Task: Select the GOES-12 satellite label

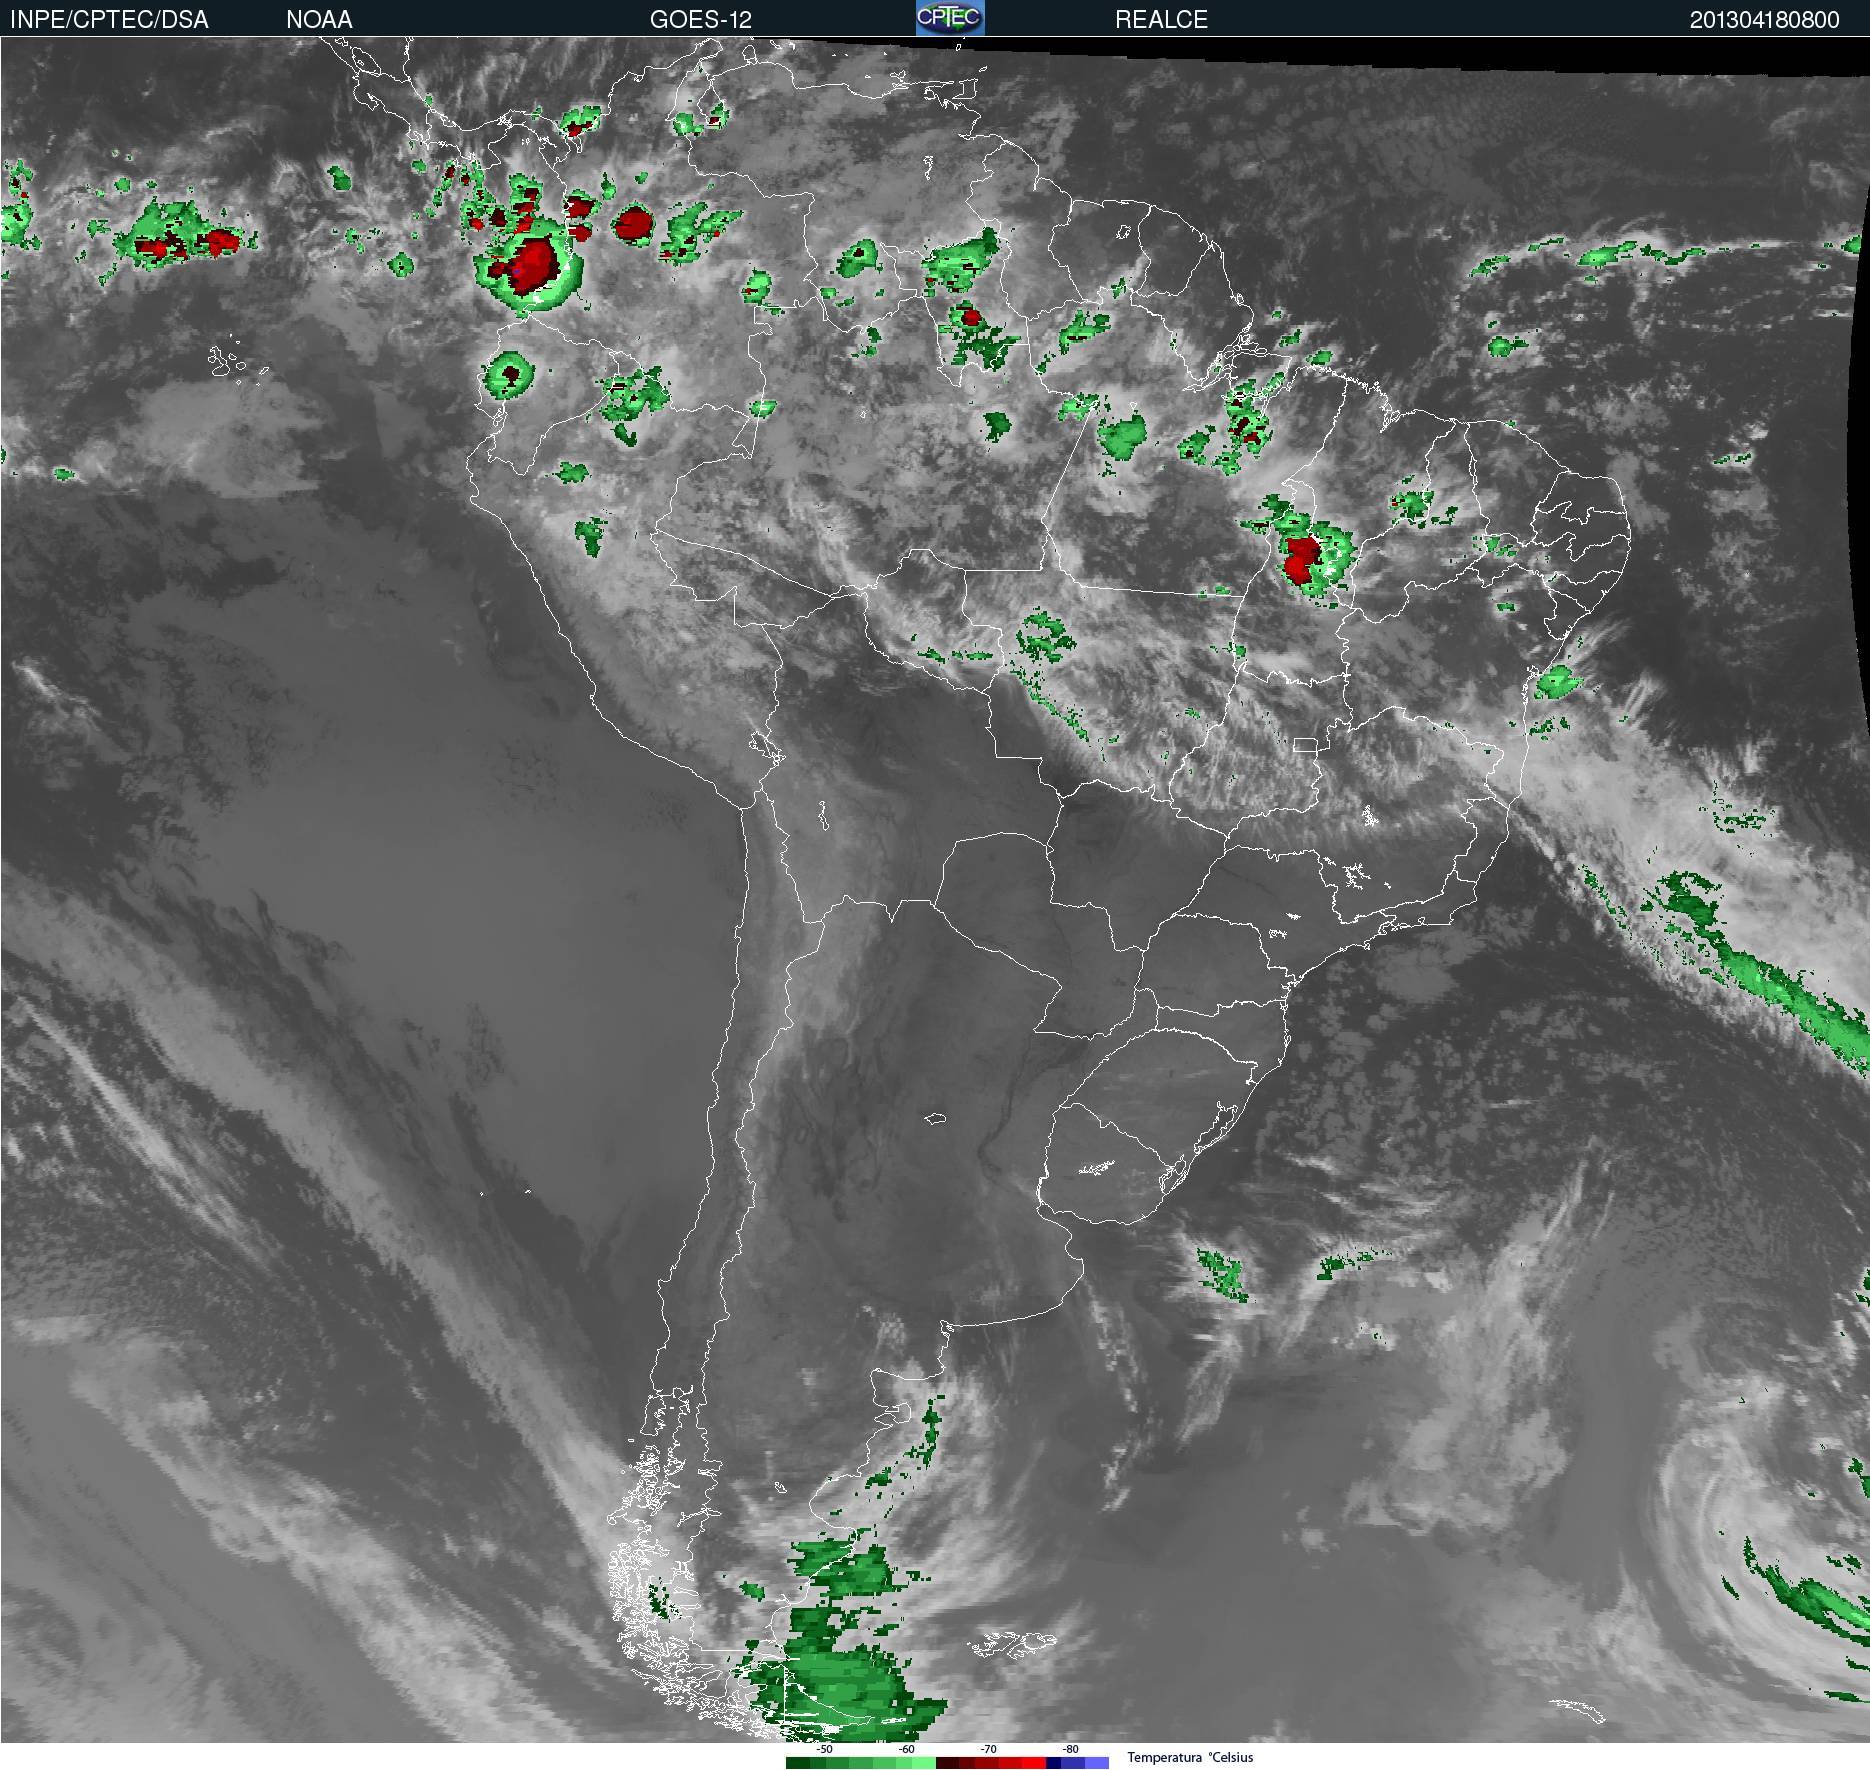Action: pos(700,20)
